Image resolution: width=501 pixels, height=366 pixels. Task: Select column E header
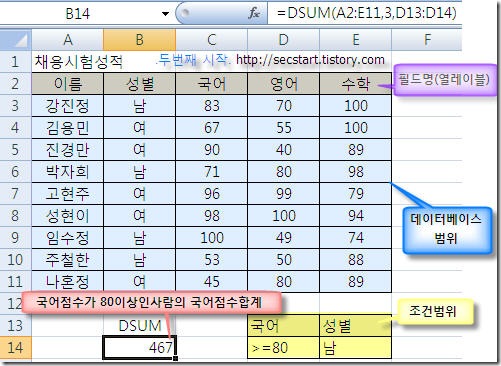point(356,40)
